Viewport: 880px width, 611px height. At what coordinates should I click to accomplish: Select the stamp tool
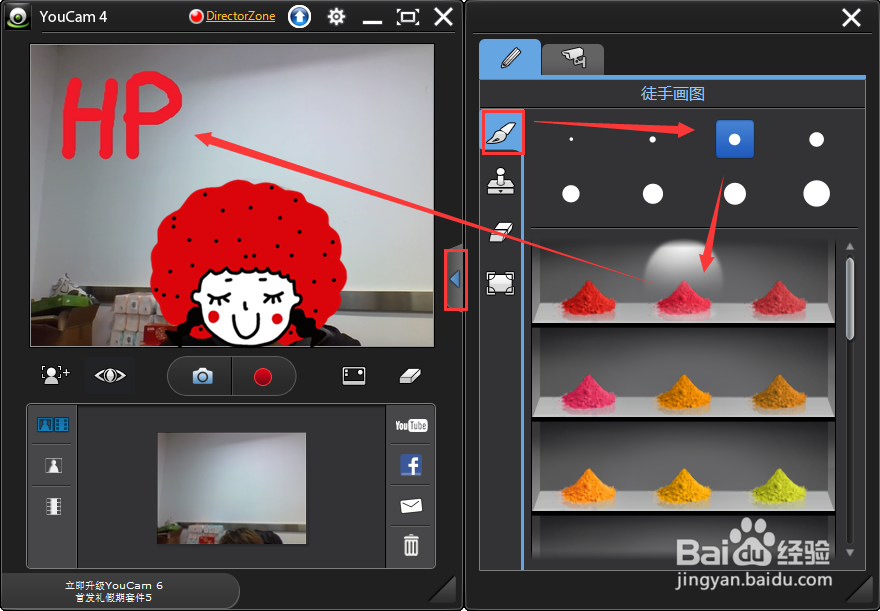(x=500, y=182)
